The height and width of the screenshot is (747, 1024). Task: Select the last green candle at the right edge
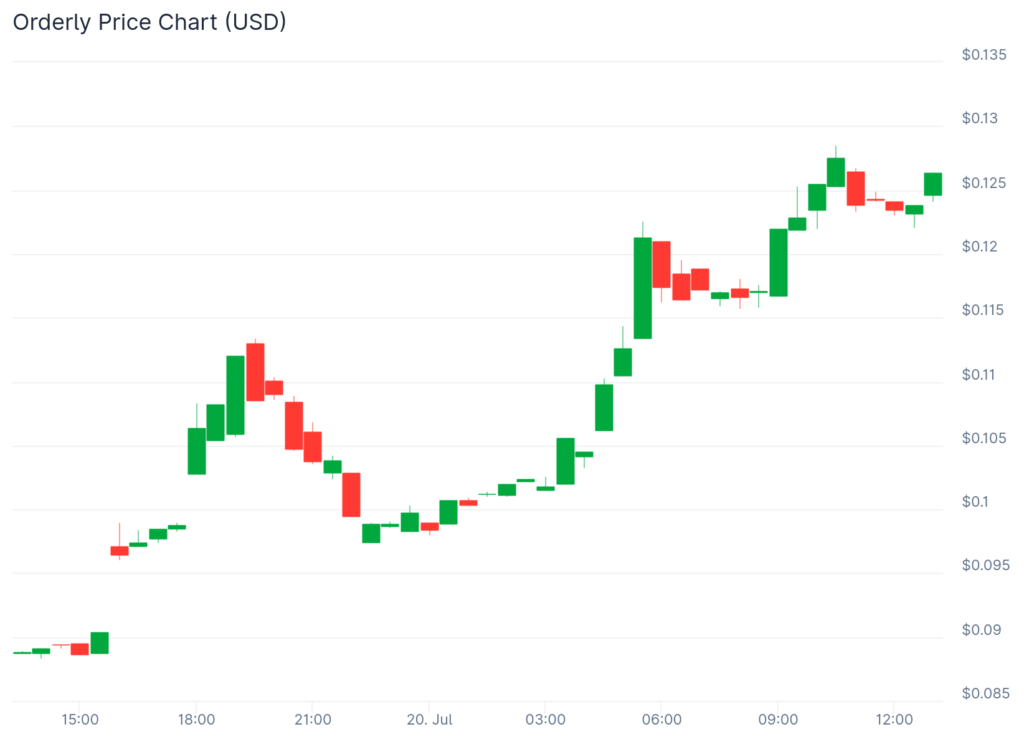pyautogui.click(x=932, y=184)
